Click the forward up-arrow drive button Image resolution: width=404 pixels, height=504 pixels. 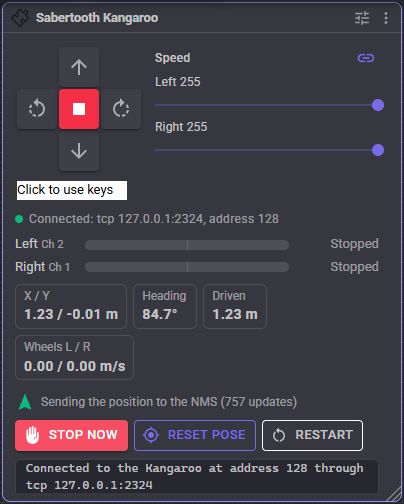[79, 67]
